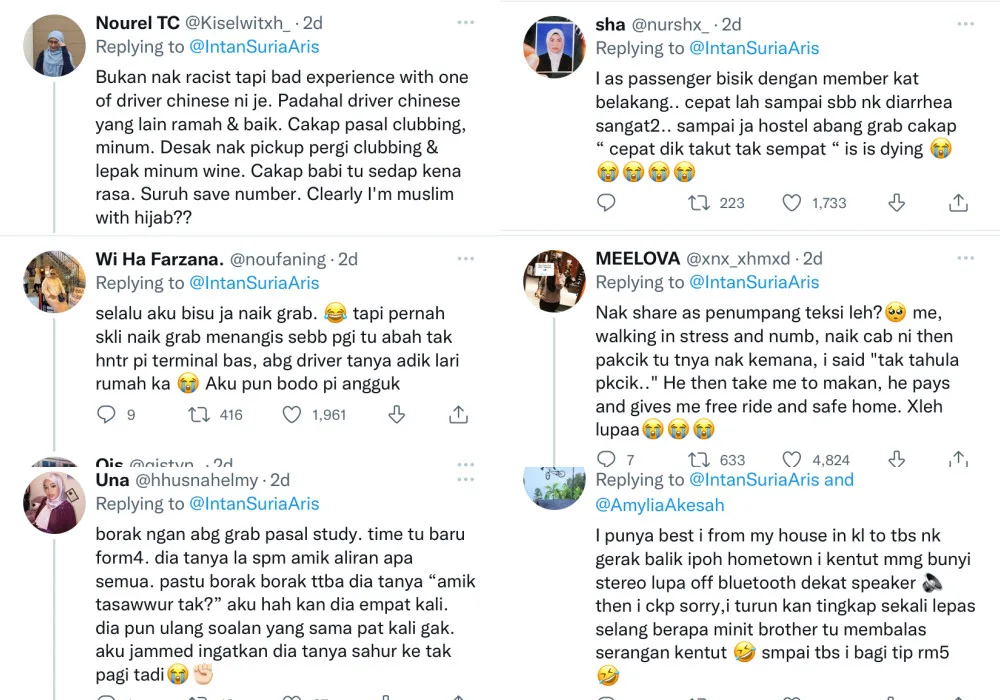Screen dimensions: 1000x700
Task: Downvote Wi Ha Farzana's tweet
Action: coord(396,414)
